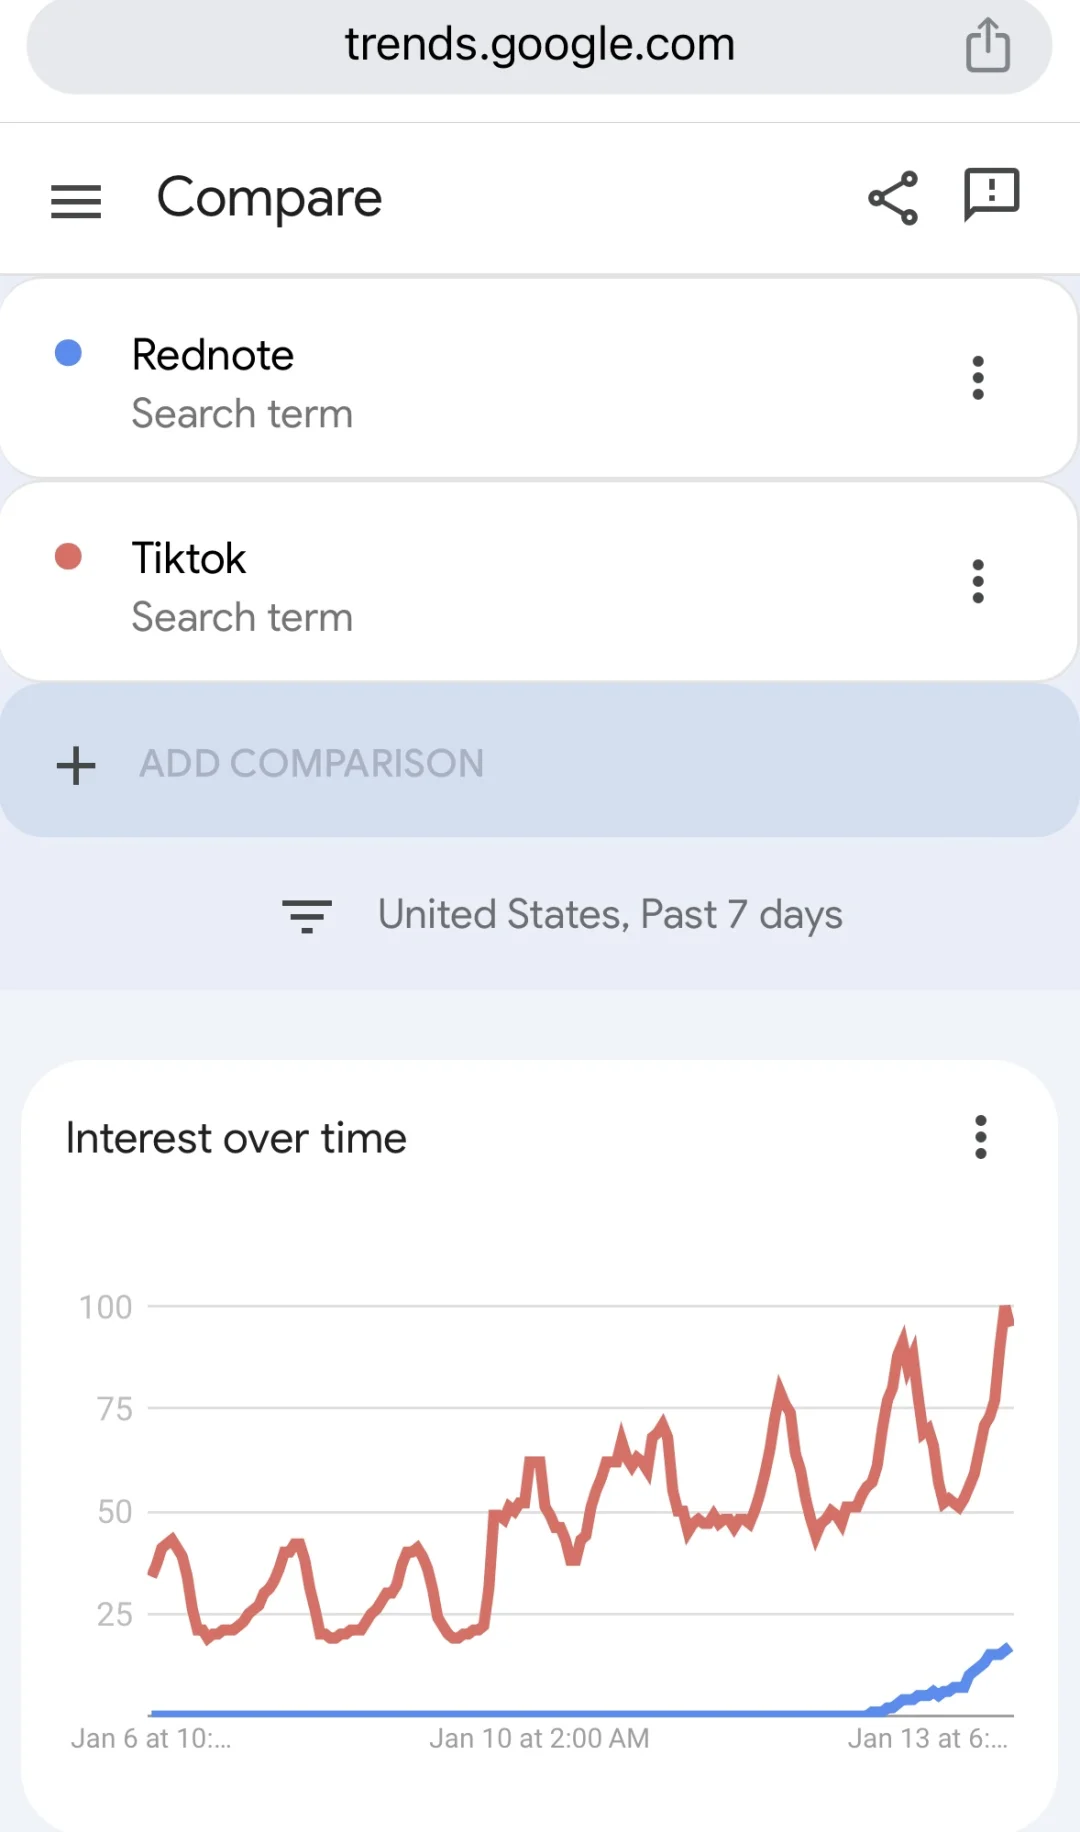Select the Jan 10 at 2:00 AM axis label
Viewport: 1080px width, 1832px height.
pyautogui.click(x=539, y=1739)
